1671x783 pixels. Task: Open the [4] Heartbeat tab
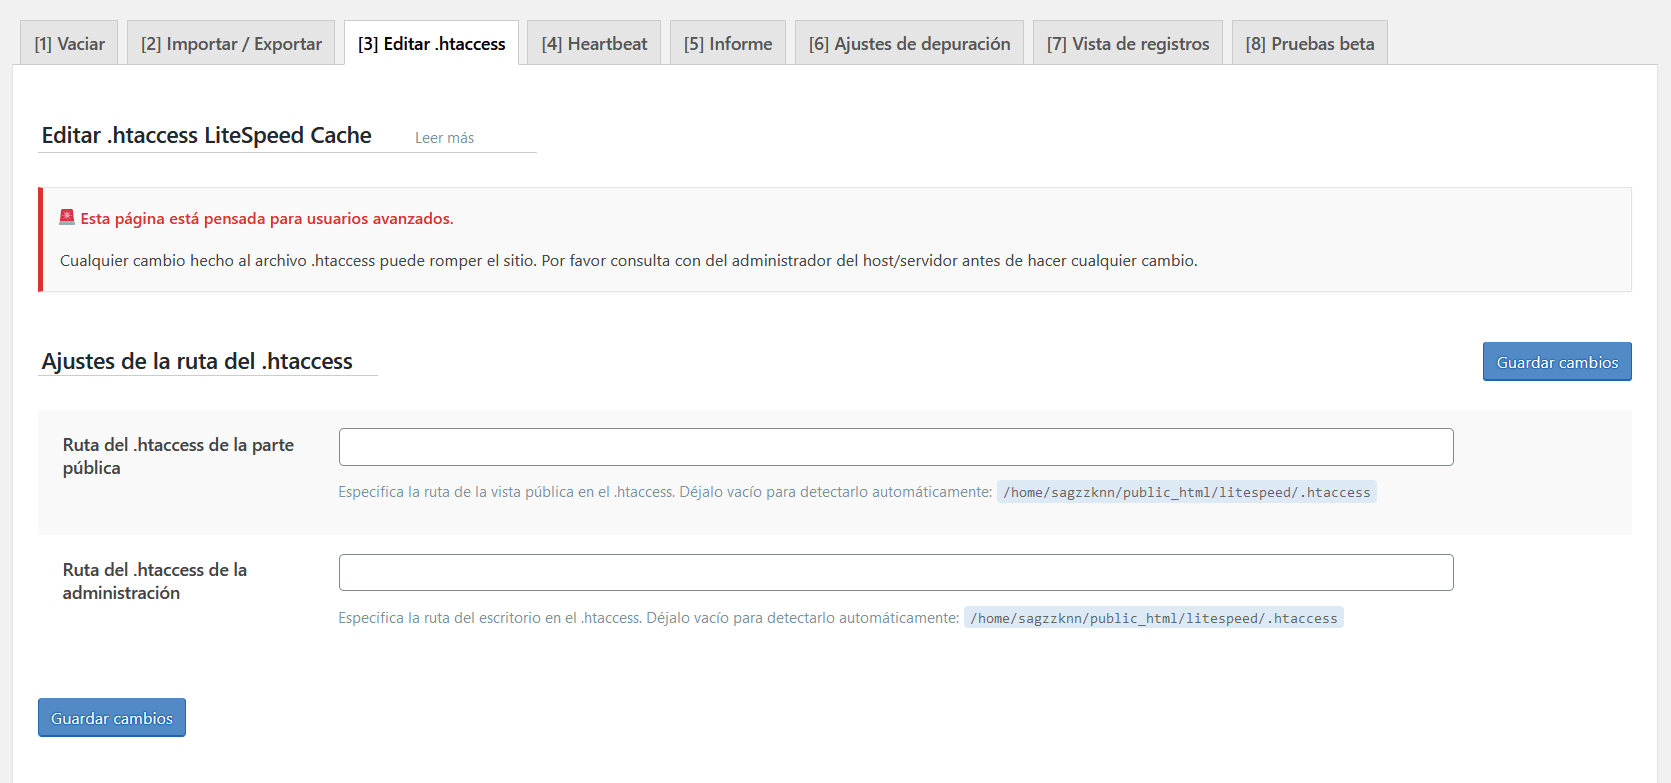[594, 43]
